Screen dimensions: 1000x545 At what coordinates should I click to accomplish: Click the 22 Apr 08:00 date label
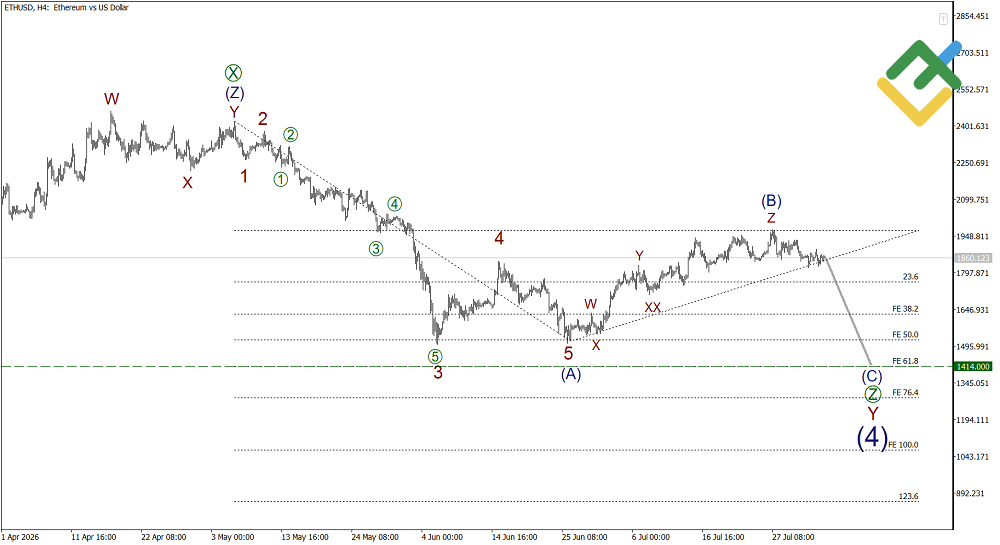(x=164, y=537)
